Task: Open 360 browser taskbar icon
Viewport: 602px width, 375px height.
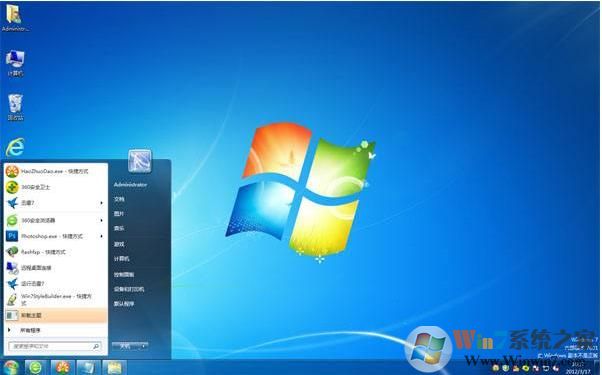Action: [x=36, y=367]
